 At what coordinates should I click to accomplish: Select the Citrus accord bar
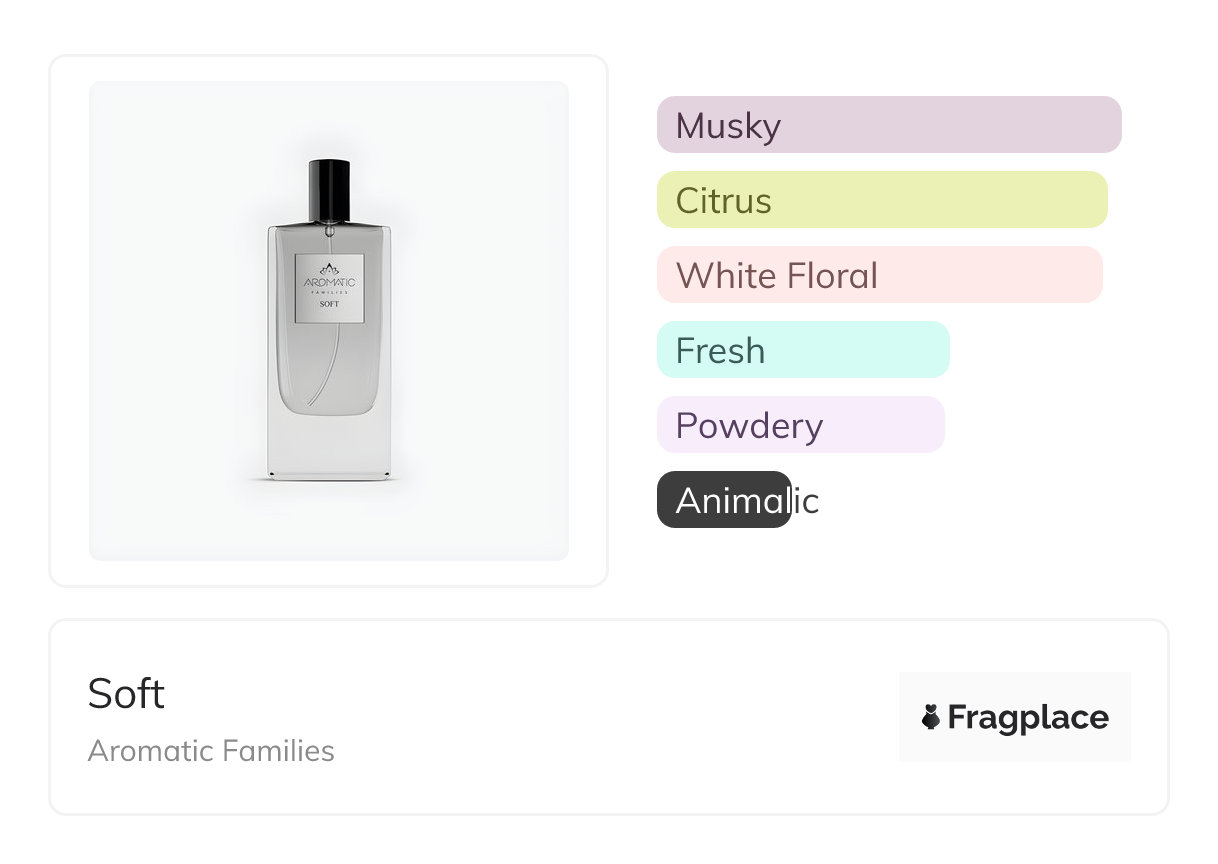click(881, 200)
